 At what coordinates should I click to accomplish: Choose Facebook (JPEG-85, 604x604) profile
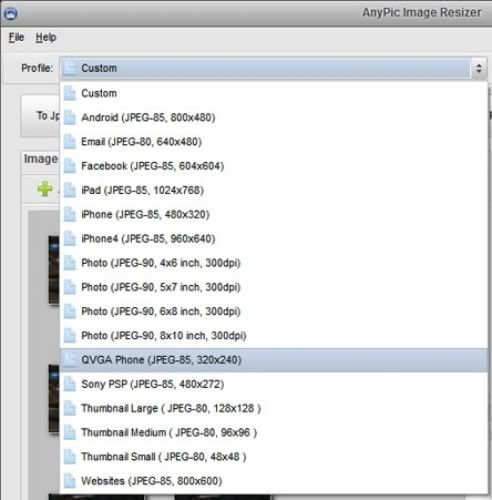pyautogui.click(x=274, y=166)
